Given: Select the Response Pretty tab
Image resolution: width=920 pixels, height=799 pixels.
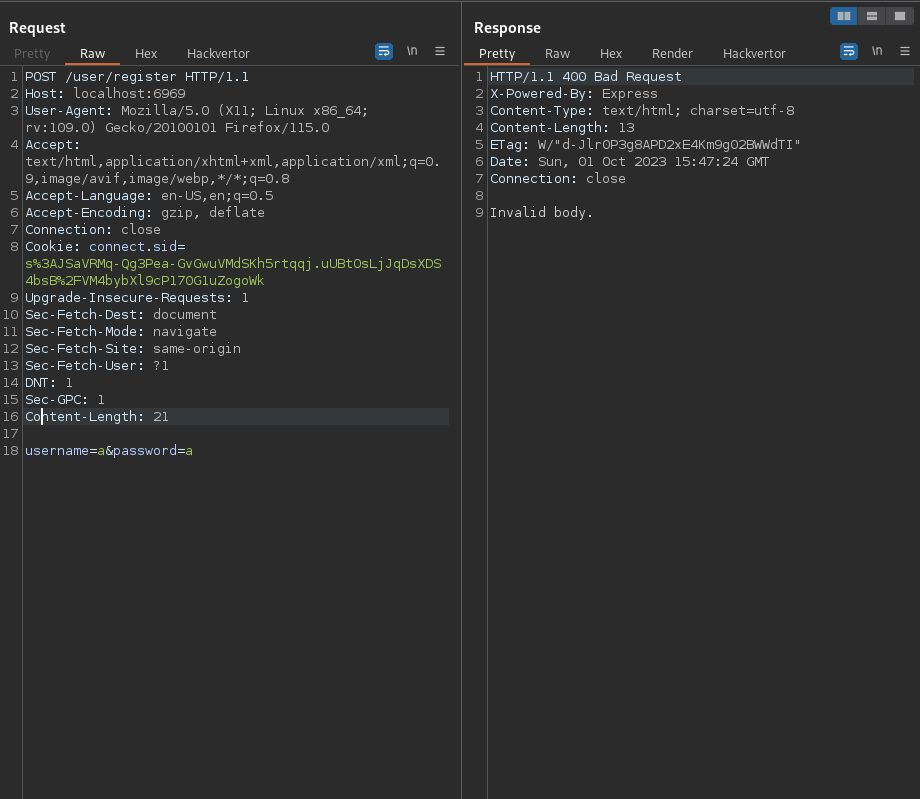Looking at the screenshot, I should pos(497,53).
